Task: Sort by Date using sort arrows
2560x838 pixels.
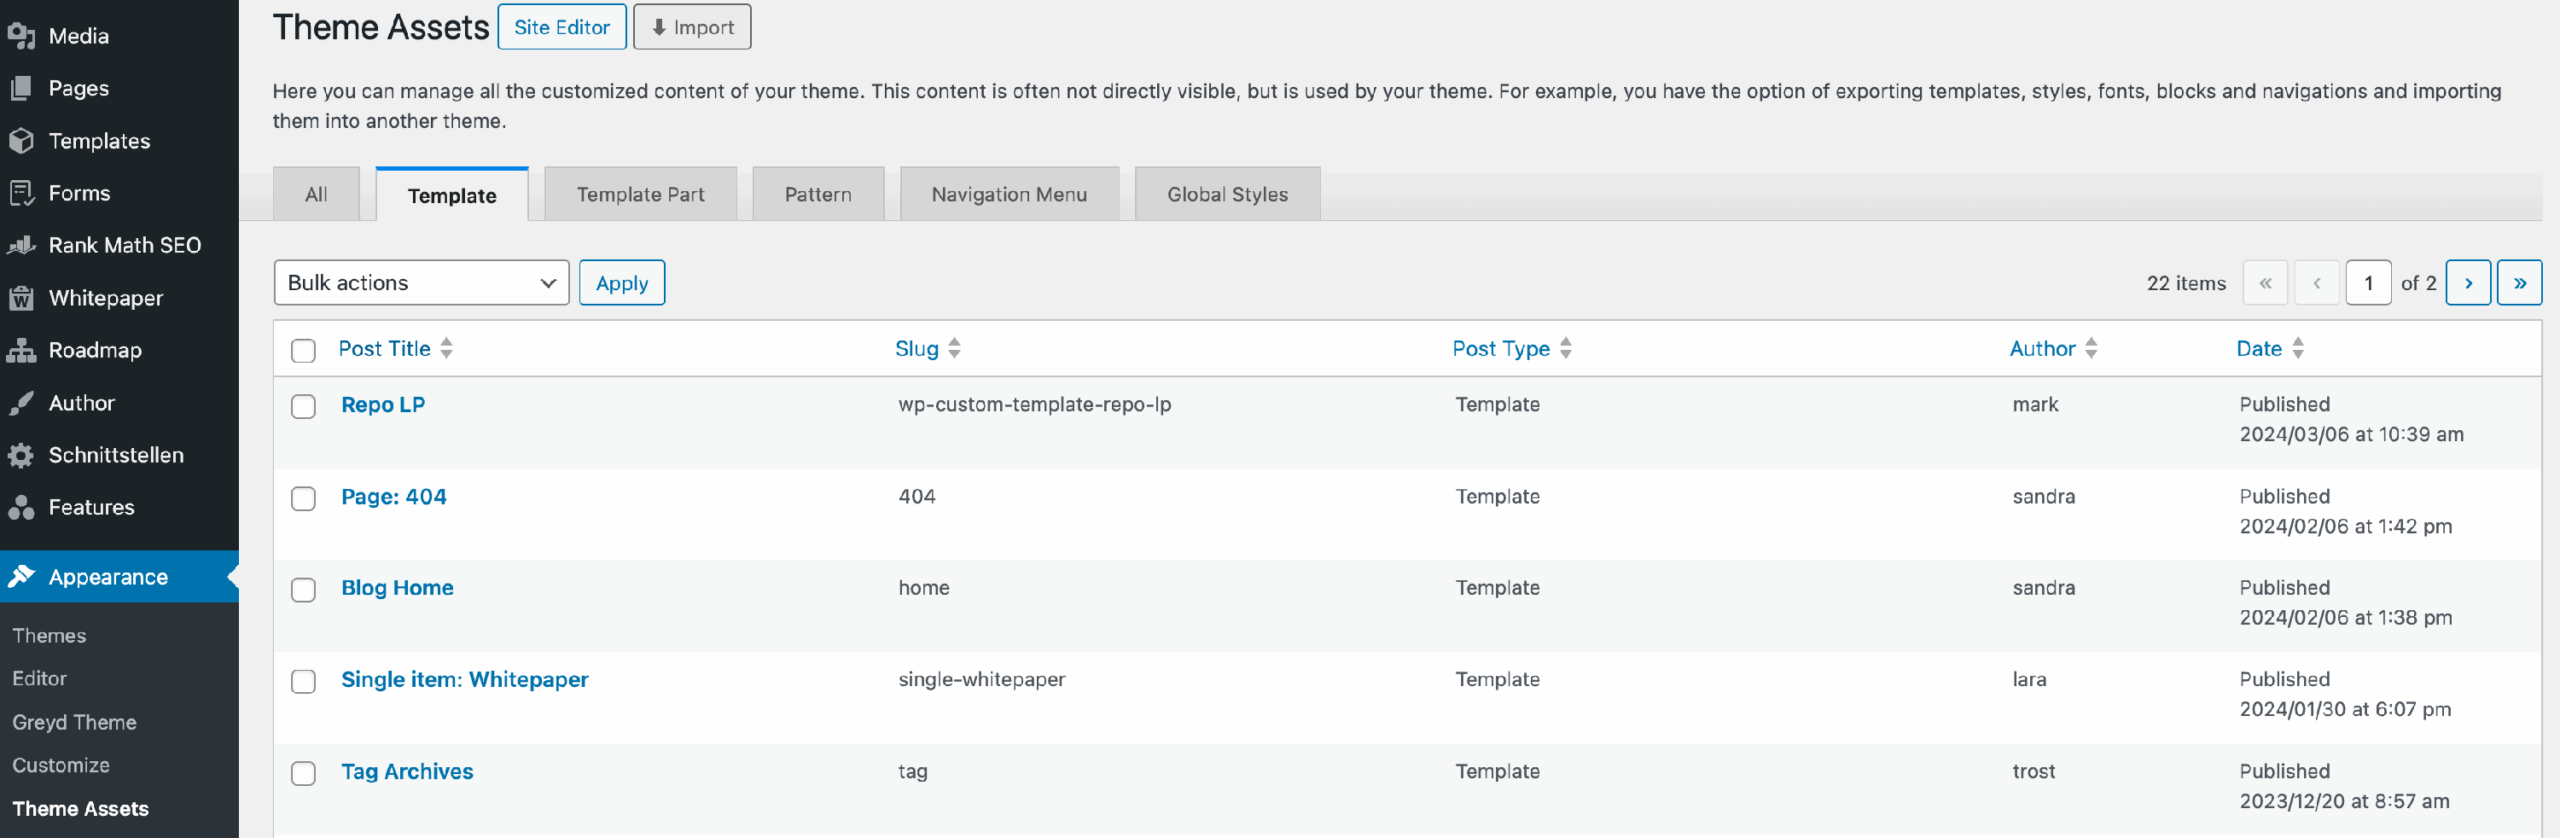Action: (x=2298, y=348)
